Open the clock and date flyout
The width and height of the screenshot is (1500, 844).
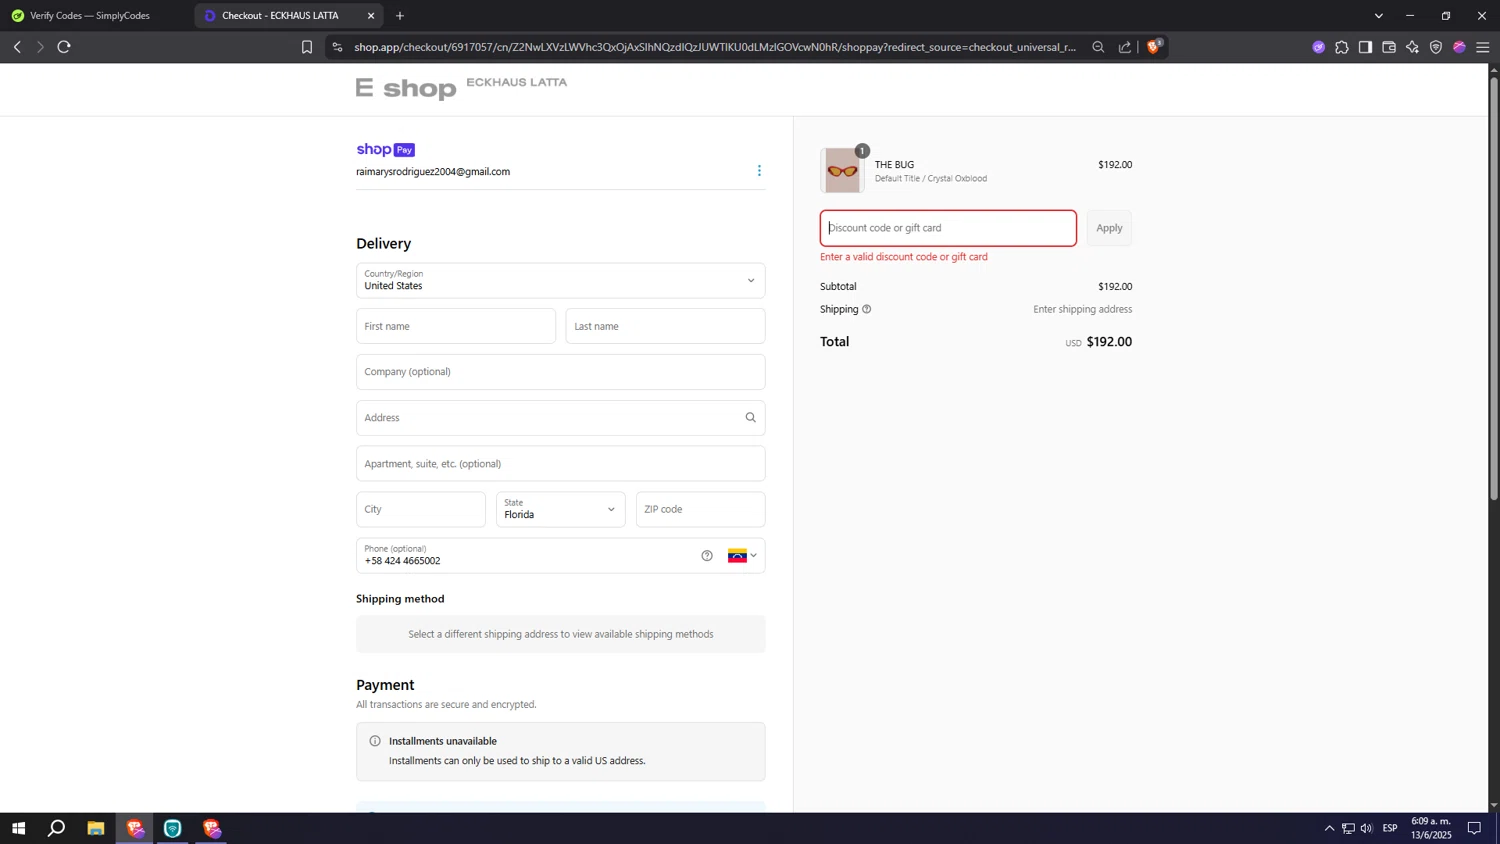[1431, 828]
